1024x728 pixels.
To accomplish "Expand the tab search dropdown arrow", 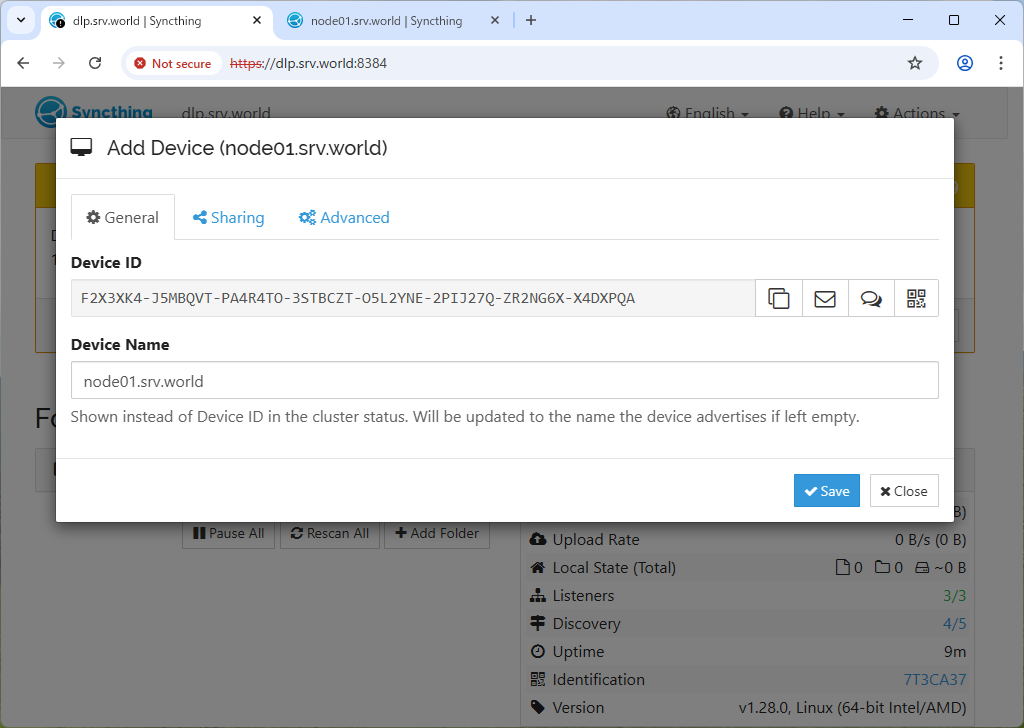I will (20, 20).
